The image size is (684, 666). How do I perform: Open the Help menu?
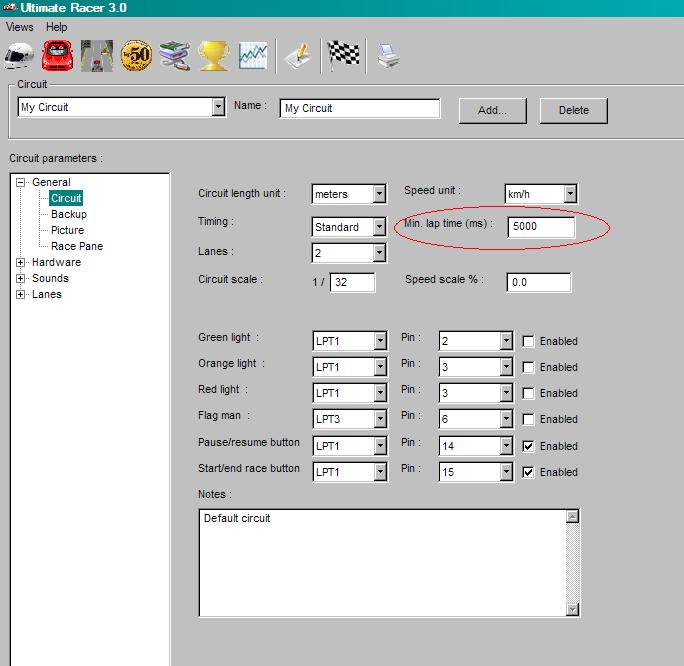pyautogui.click(x=57, y=27)
